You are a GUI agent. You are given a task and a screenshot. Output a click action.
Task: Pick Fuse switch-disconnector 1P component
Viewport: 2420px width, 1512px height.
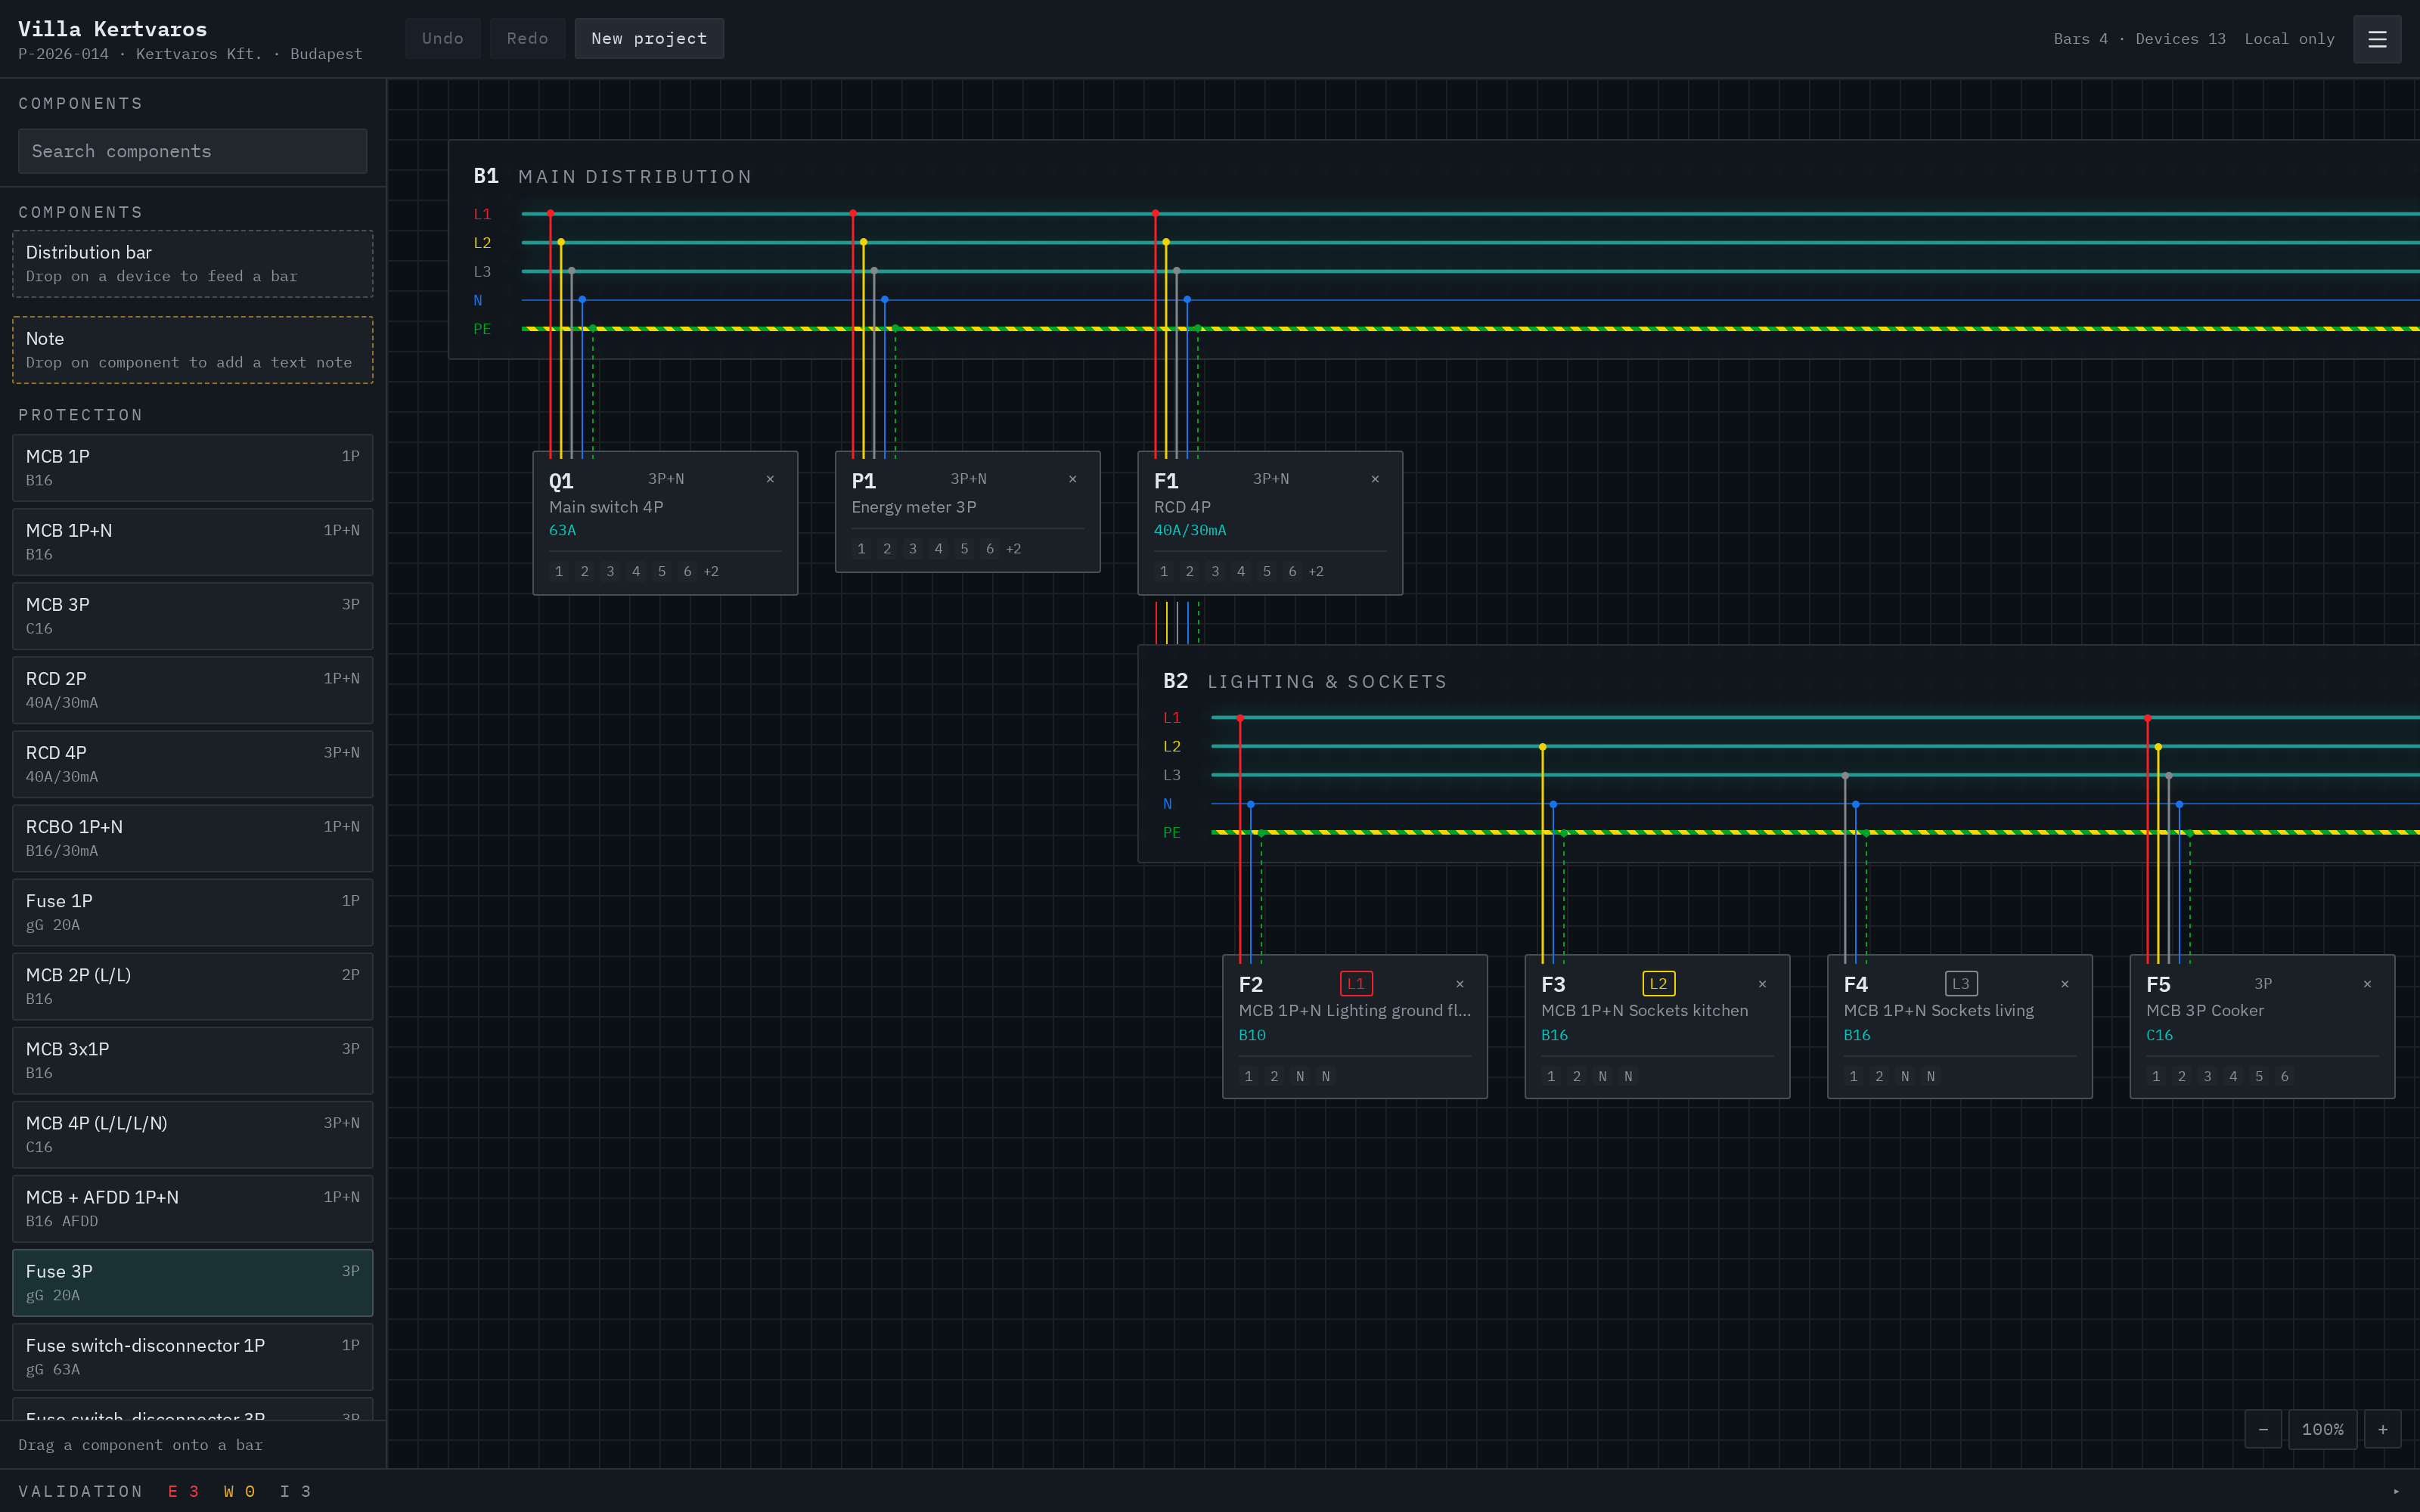pos(192,1357)
